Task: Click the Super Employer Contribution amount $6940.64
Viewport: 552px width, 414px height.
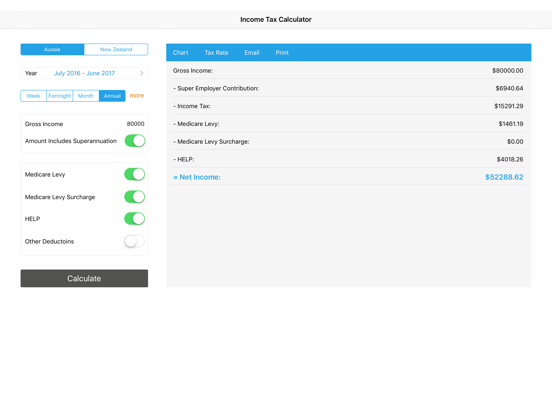Action: click(x=509, y=88)
